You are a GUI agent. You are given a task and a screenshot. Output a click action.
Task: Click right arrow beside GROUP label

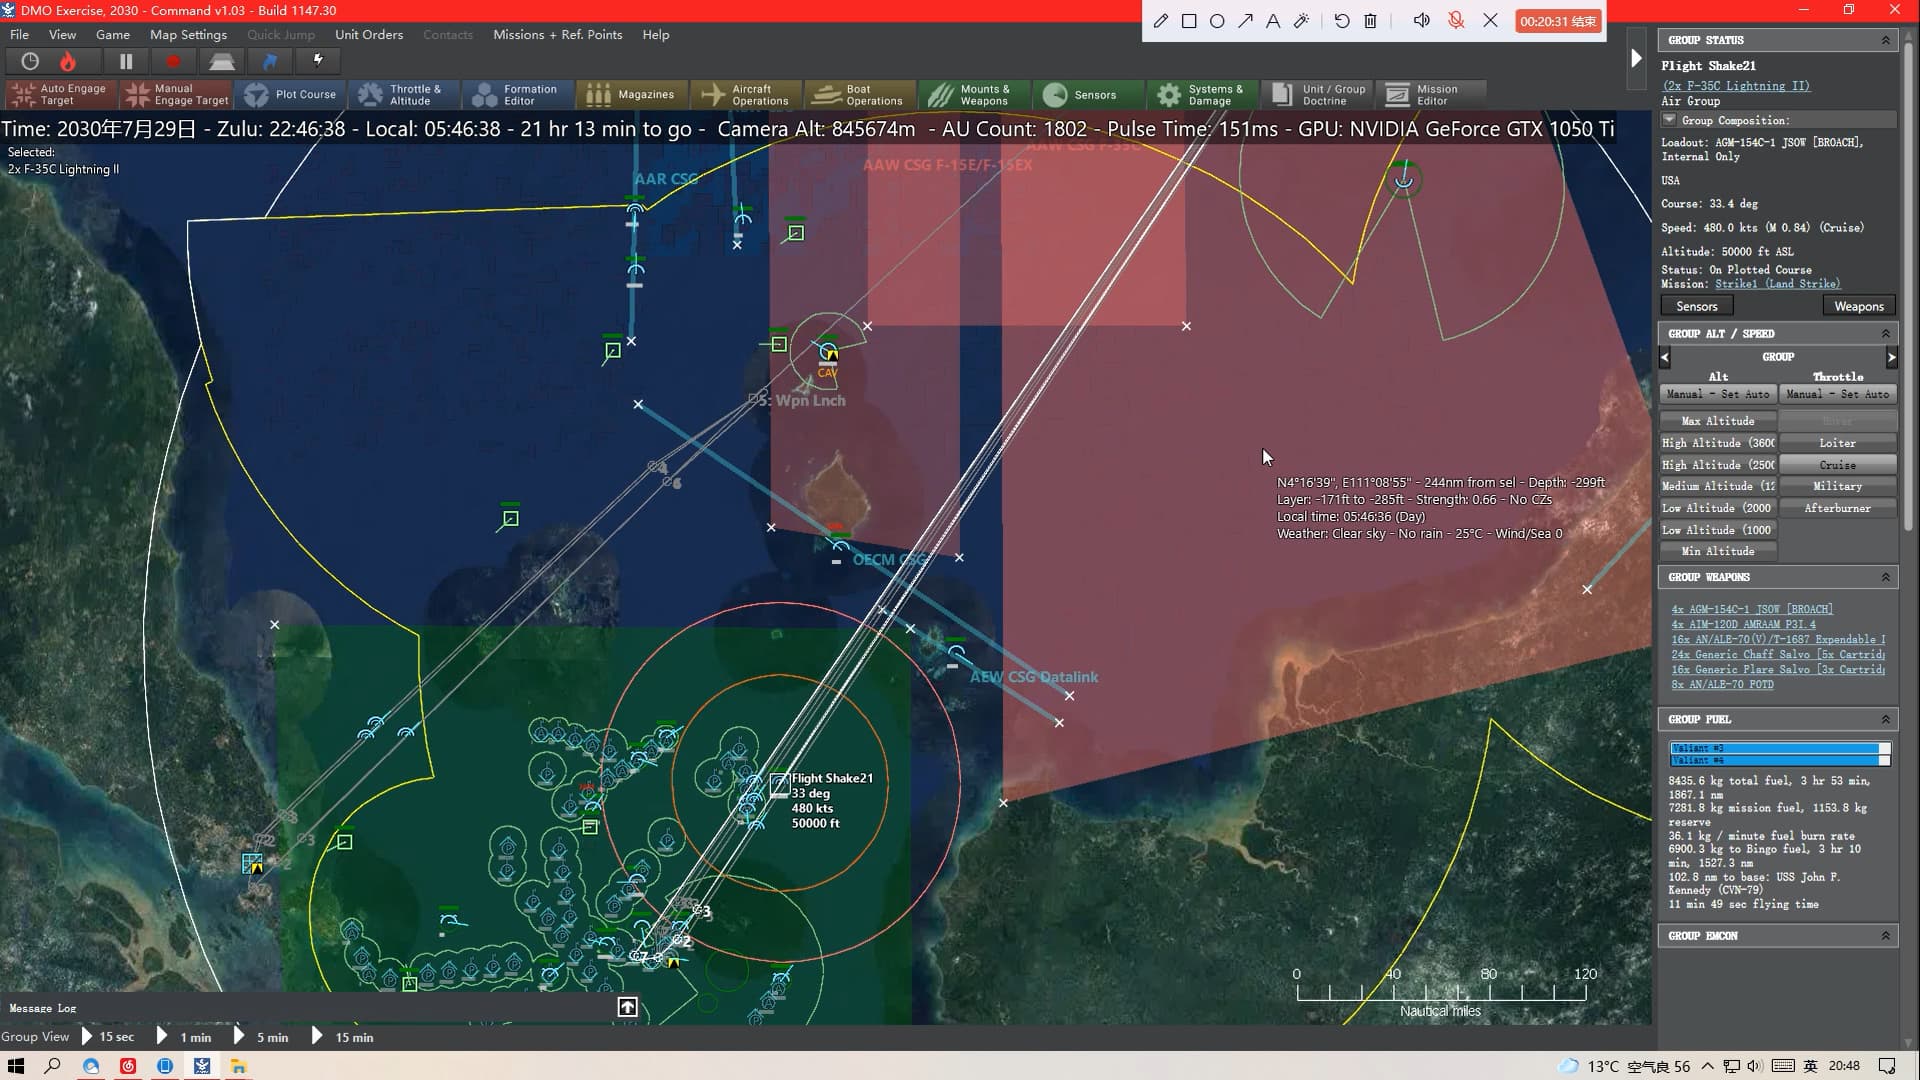click(x=1891, y=357)
